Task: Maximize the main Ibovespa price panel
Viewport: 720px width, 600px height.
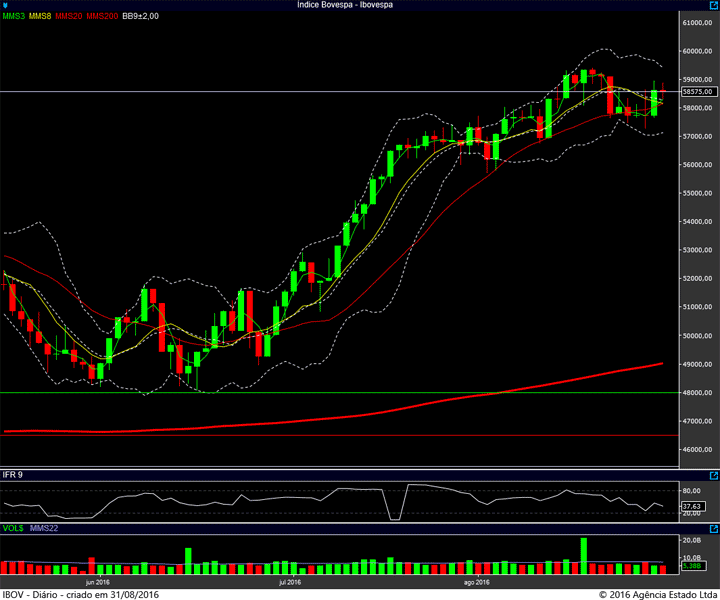Action: [714, 5]
